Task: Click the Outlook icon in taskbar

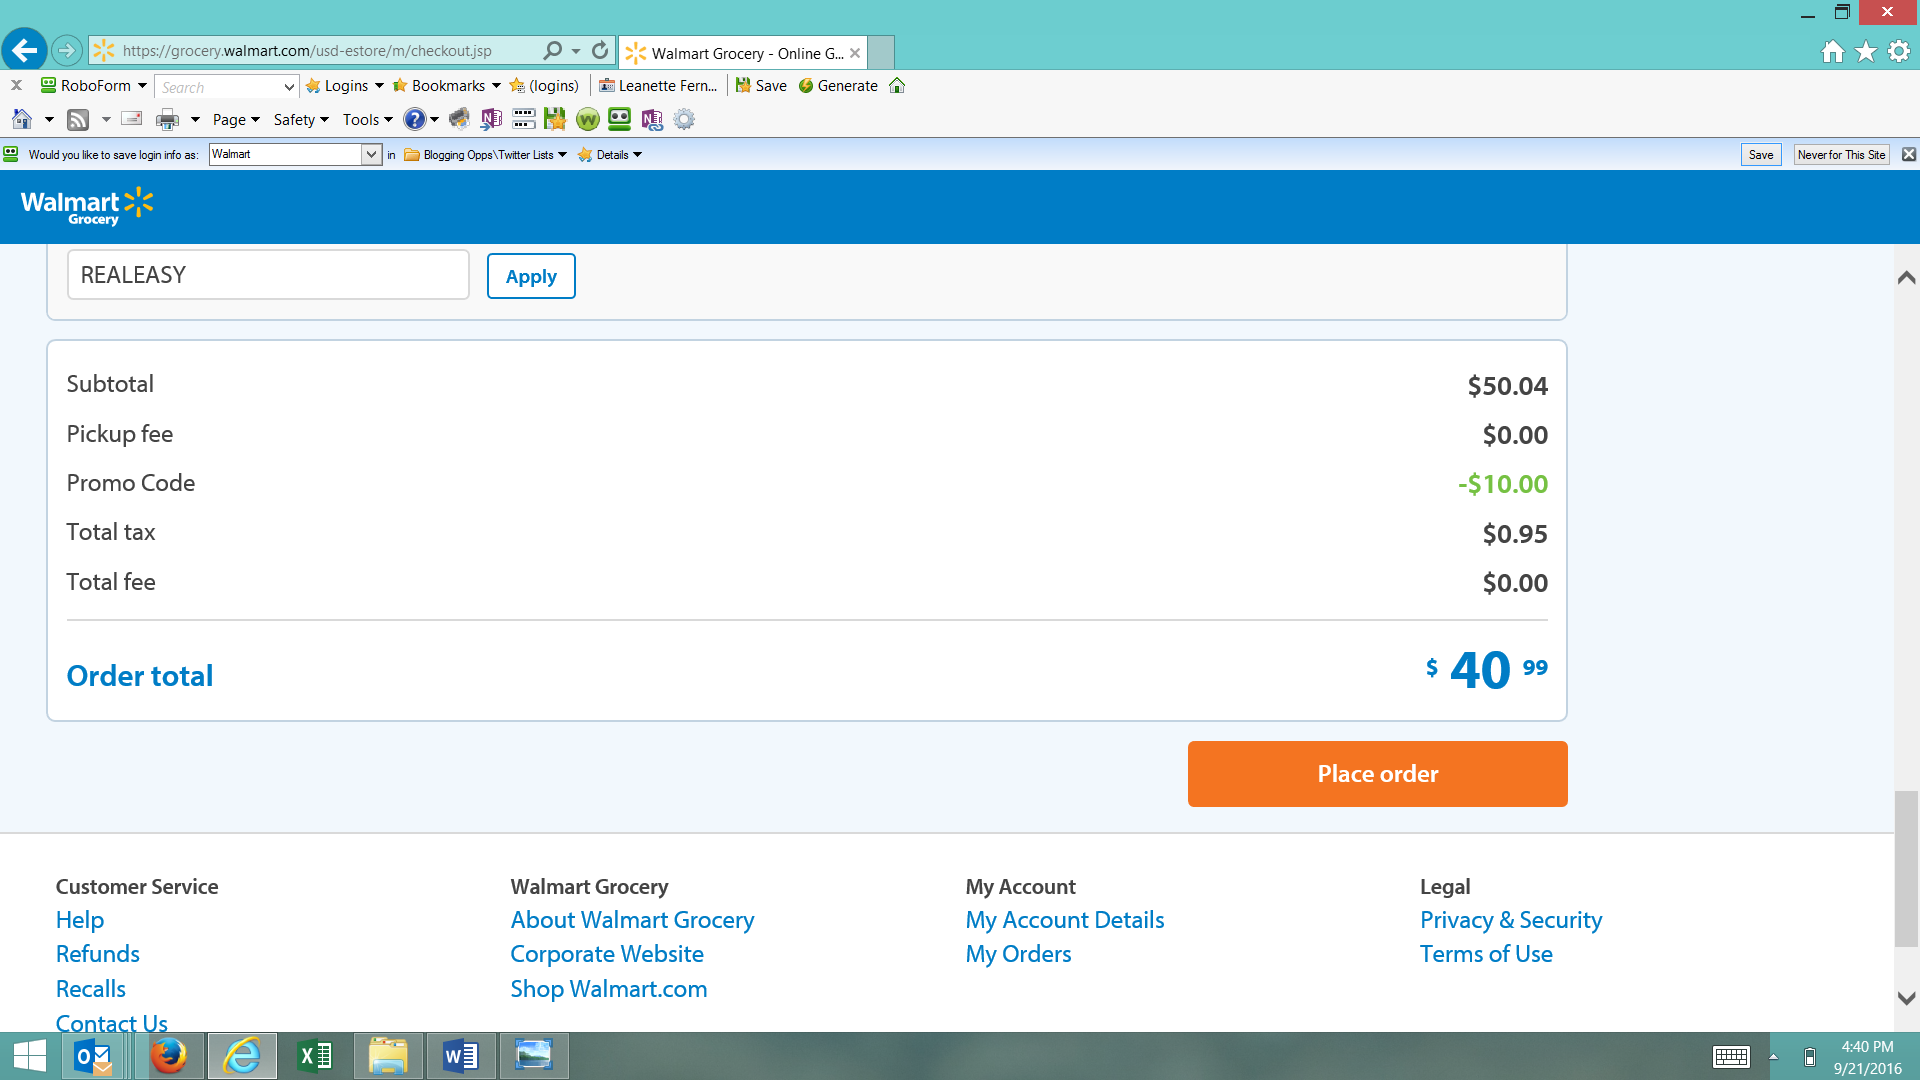Action: 94,1055
